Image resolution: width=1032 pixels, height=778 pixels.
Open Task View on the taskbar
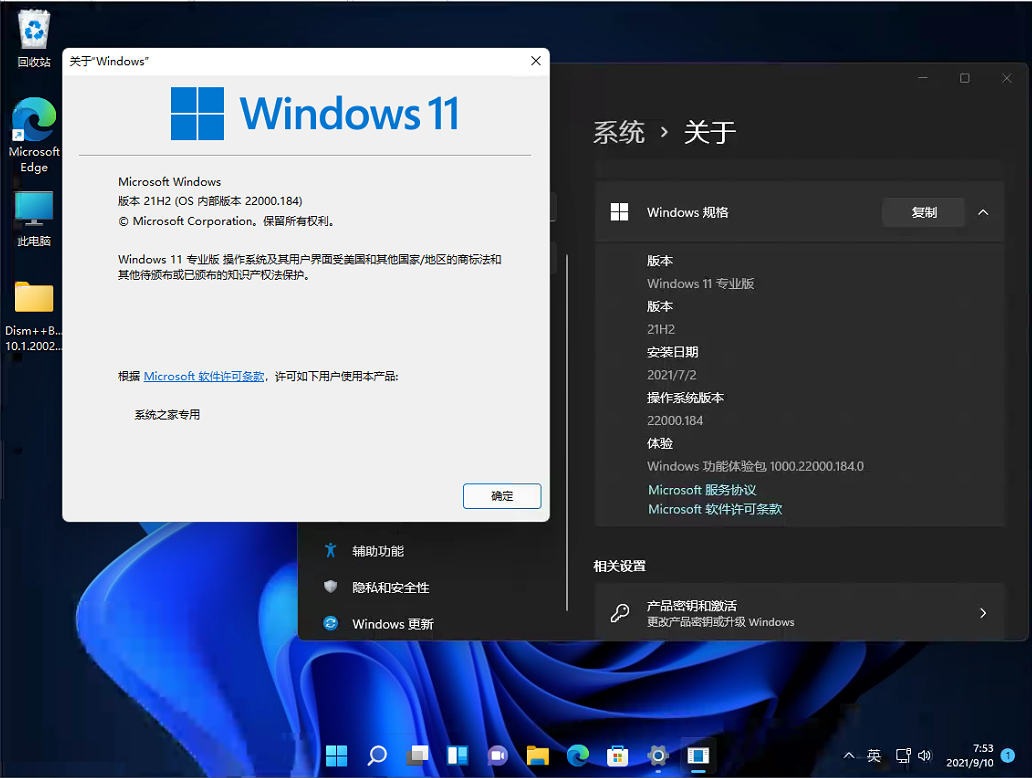tap(417, 756)
